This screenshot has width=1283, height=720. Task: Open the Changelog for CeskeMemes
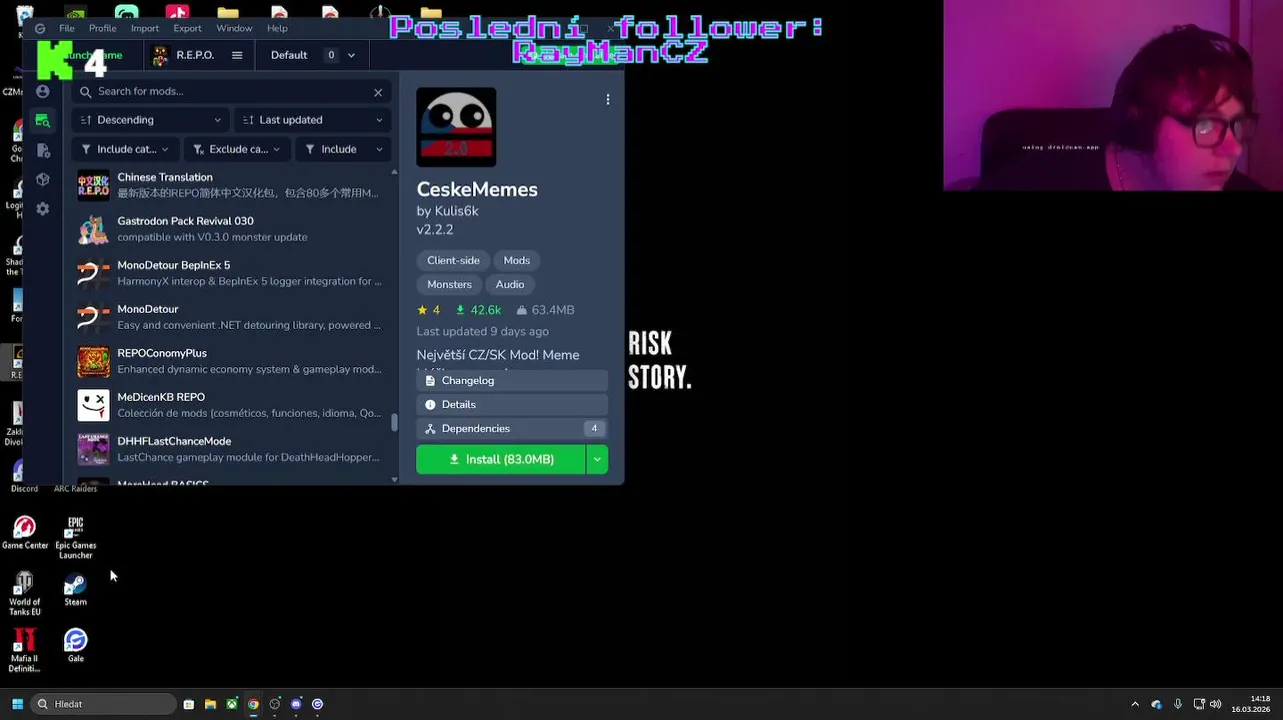click(512, 381)
